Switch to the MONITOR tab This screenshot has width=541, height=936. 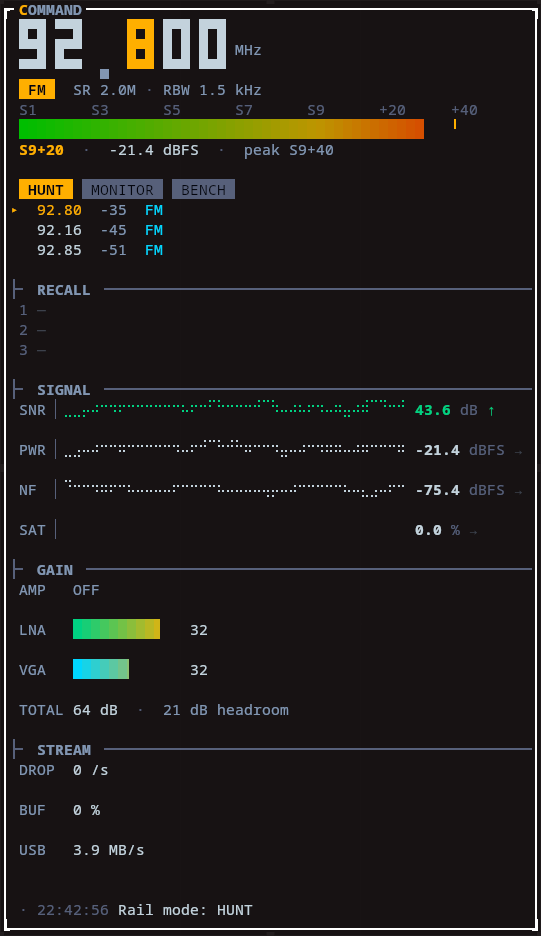tap(122, 190)
